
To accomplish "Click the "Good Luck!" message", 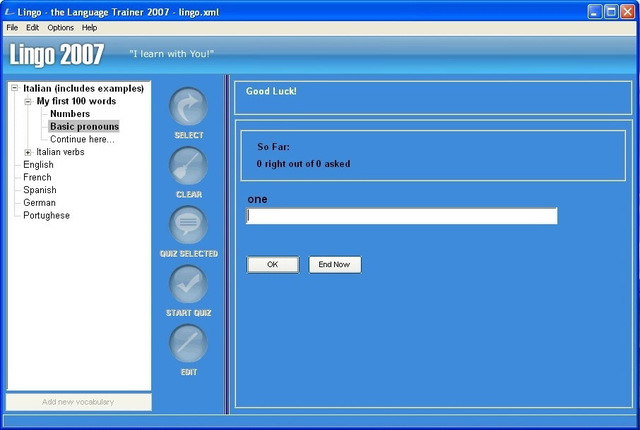I will point(271,91).
